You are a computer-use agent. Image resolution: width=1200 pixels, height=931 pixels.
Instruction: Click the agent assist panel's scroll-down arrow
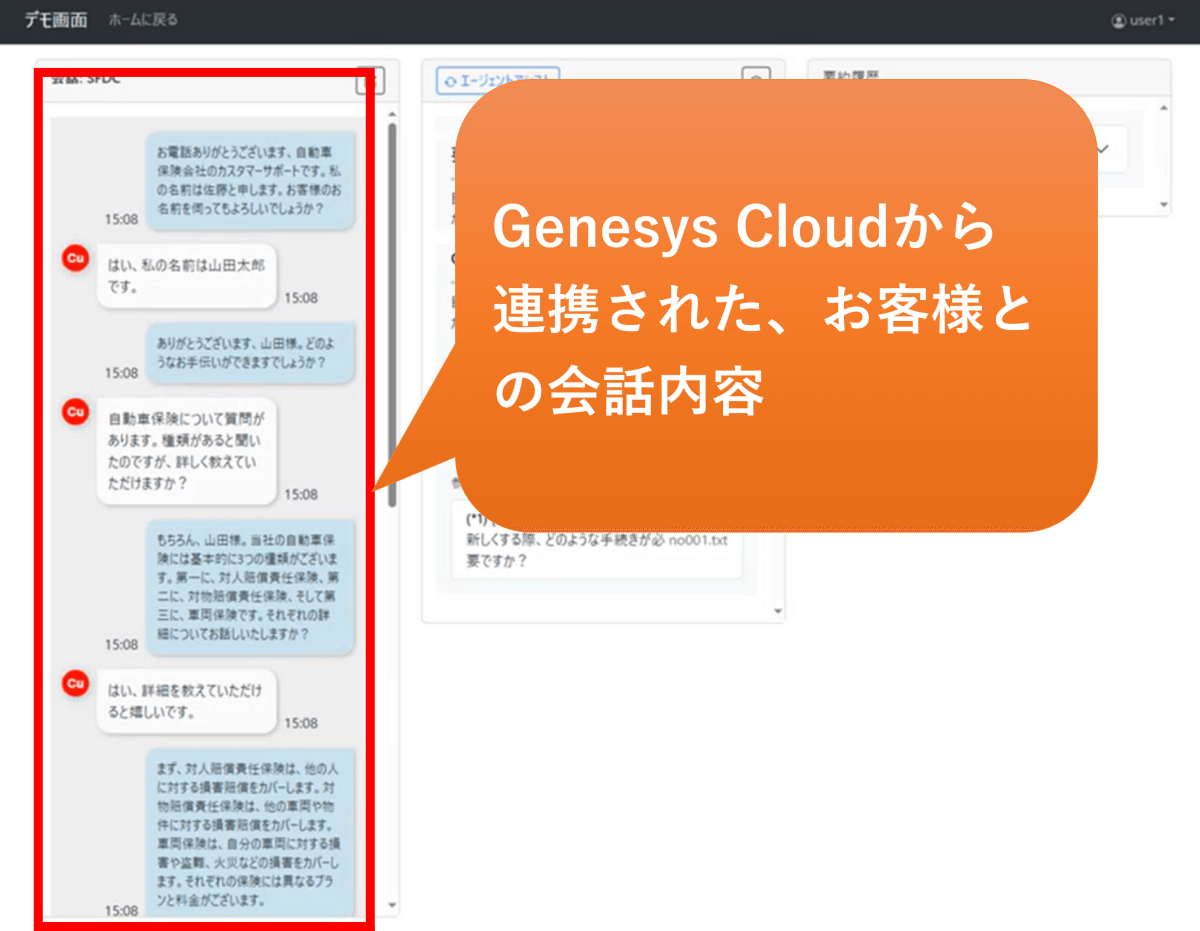coord(778,610)
